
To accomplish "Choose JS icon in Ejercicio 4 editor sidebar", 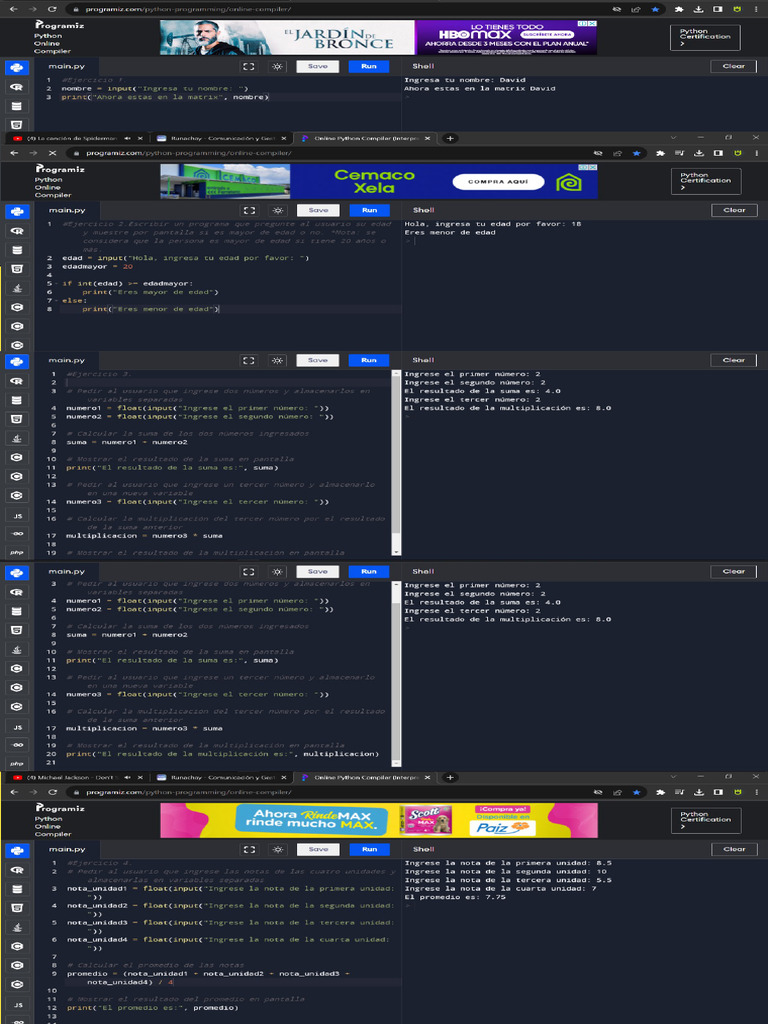I will pyautogui.click(x=17, y=1004).
